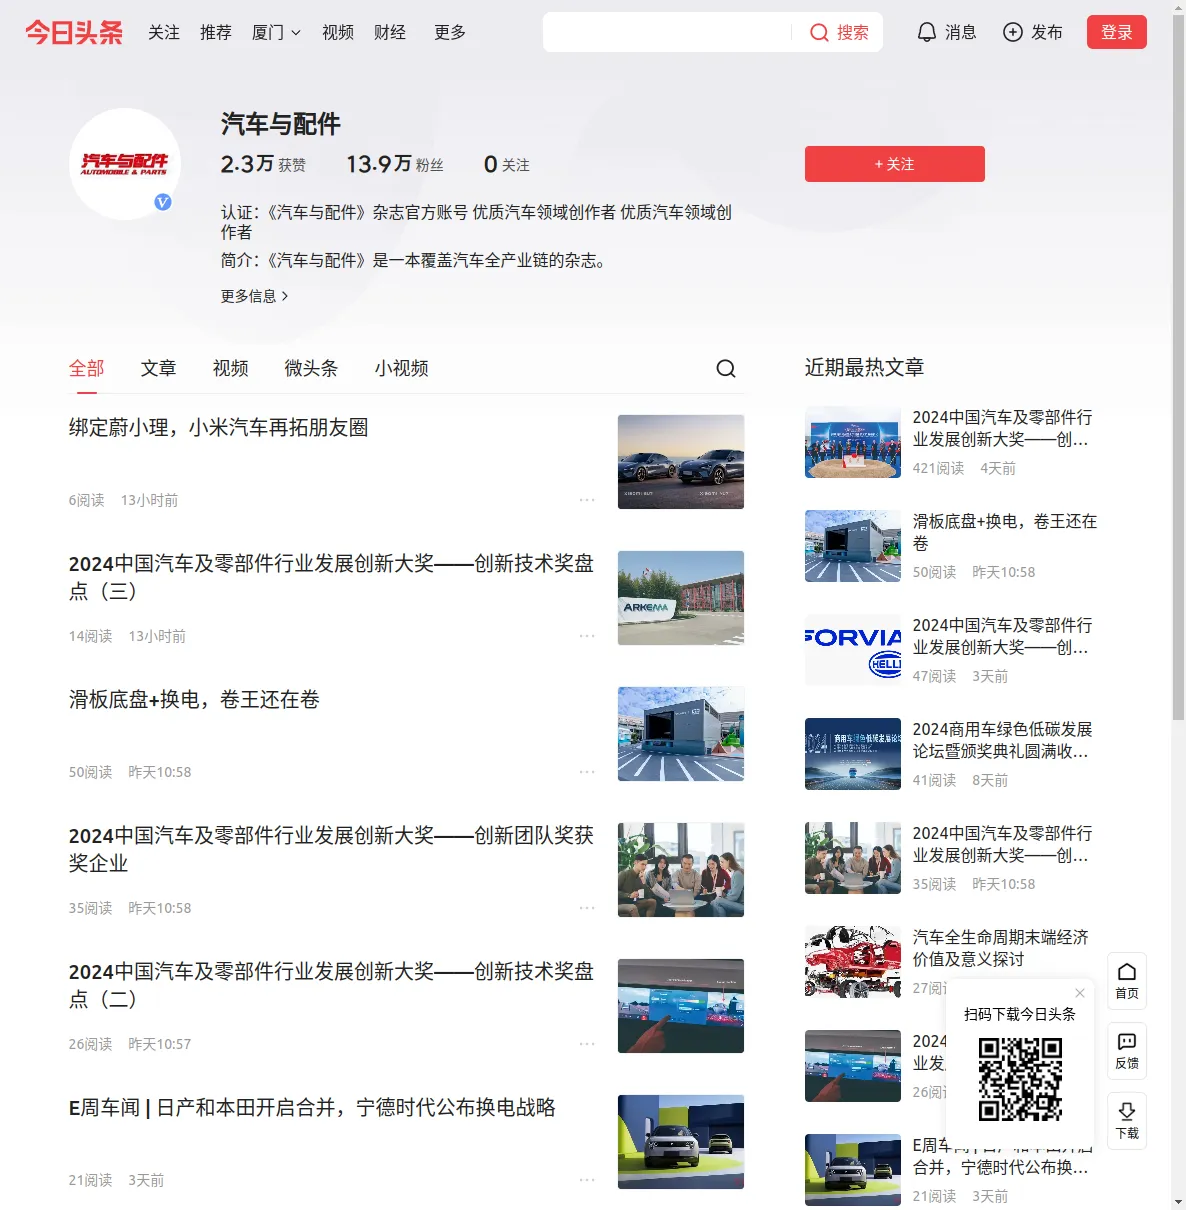This screenshot has height=1210, width=1186.
Task: Open red car parts sidebar thumbnail
Action: tap(853, 962)
